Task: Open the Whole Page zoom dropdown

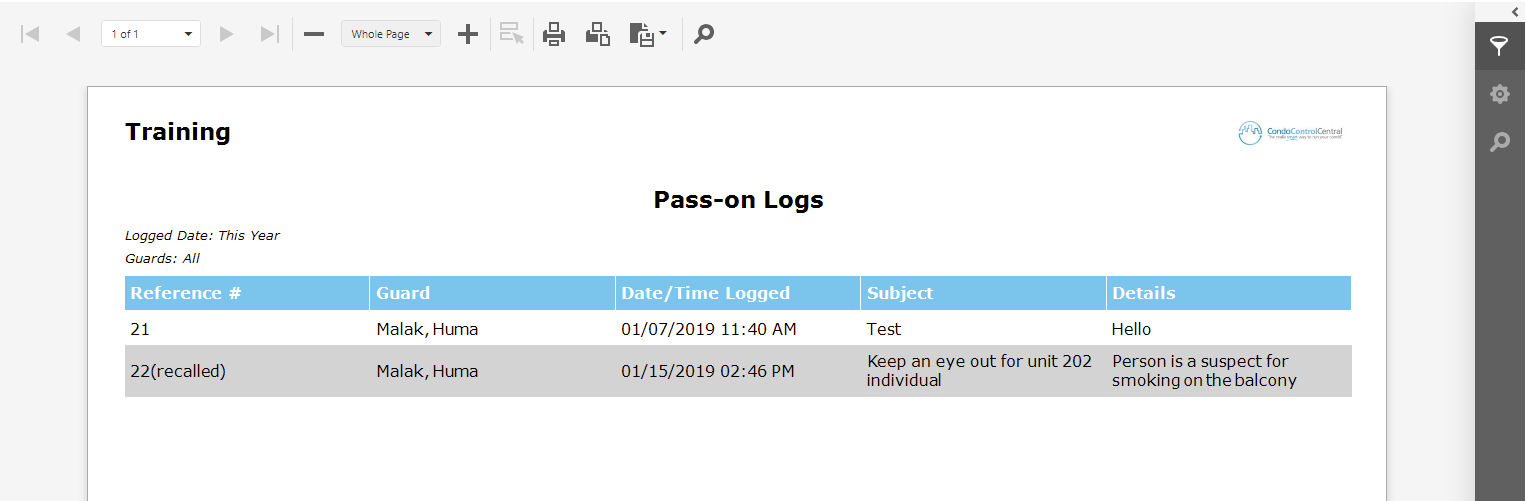Action: coord(391,34)
